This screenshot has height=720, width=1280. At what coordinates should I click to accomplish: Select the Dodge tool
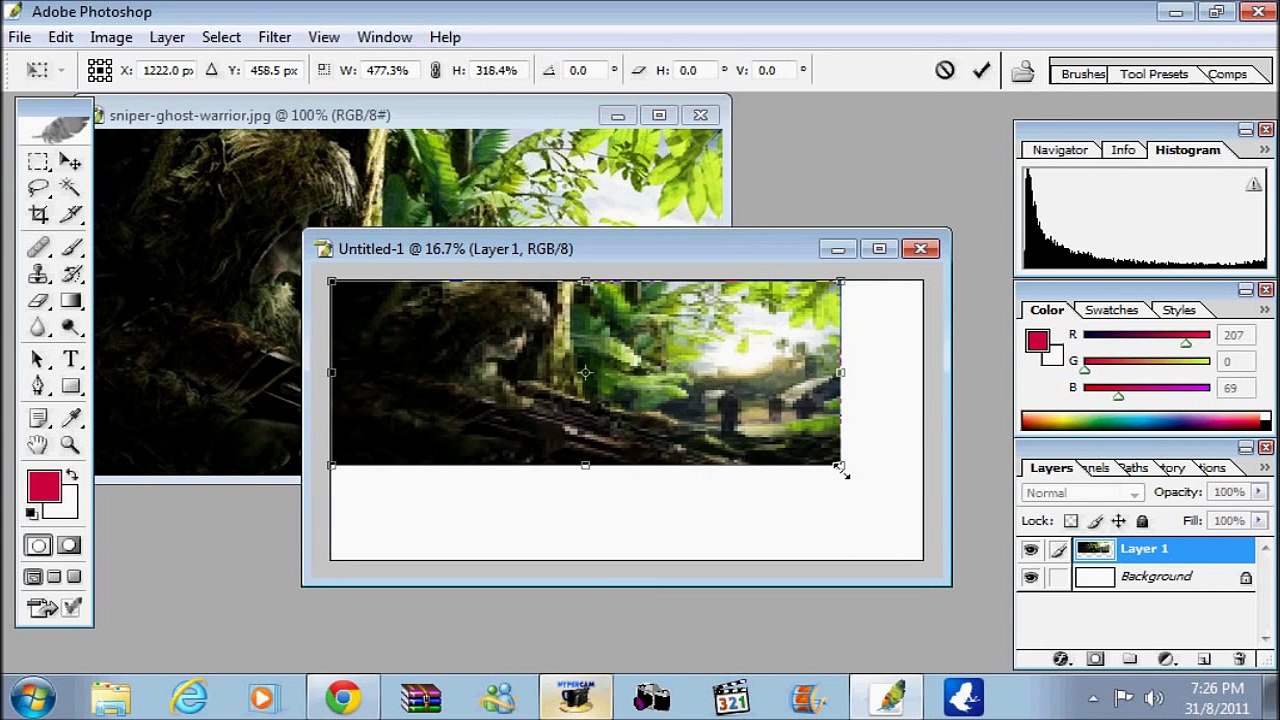[x=70, y=326]
